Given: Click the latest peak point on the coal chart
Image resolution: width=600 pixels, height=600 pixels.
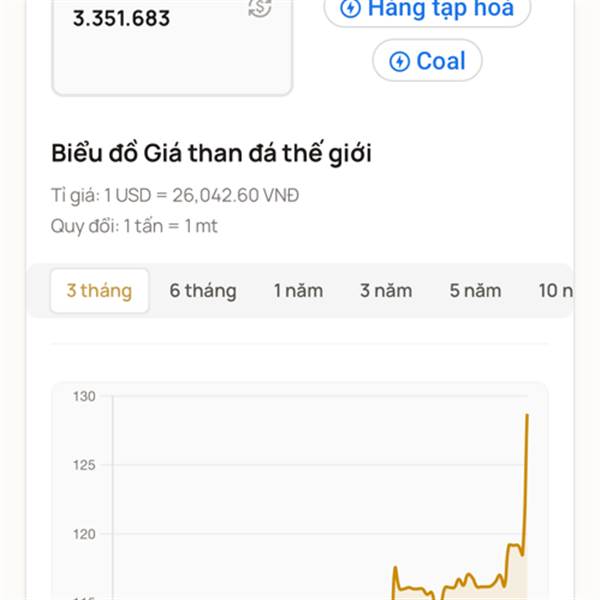Looking at the screenshot, I should (x=528, y=414).
